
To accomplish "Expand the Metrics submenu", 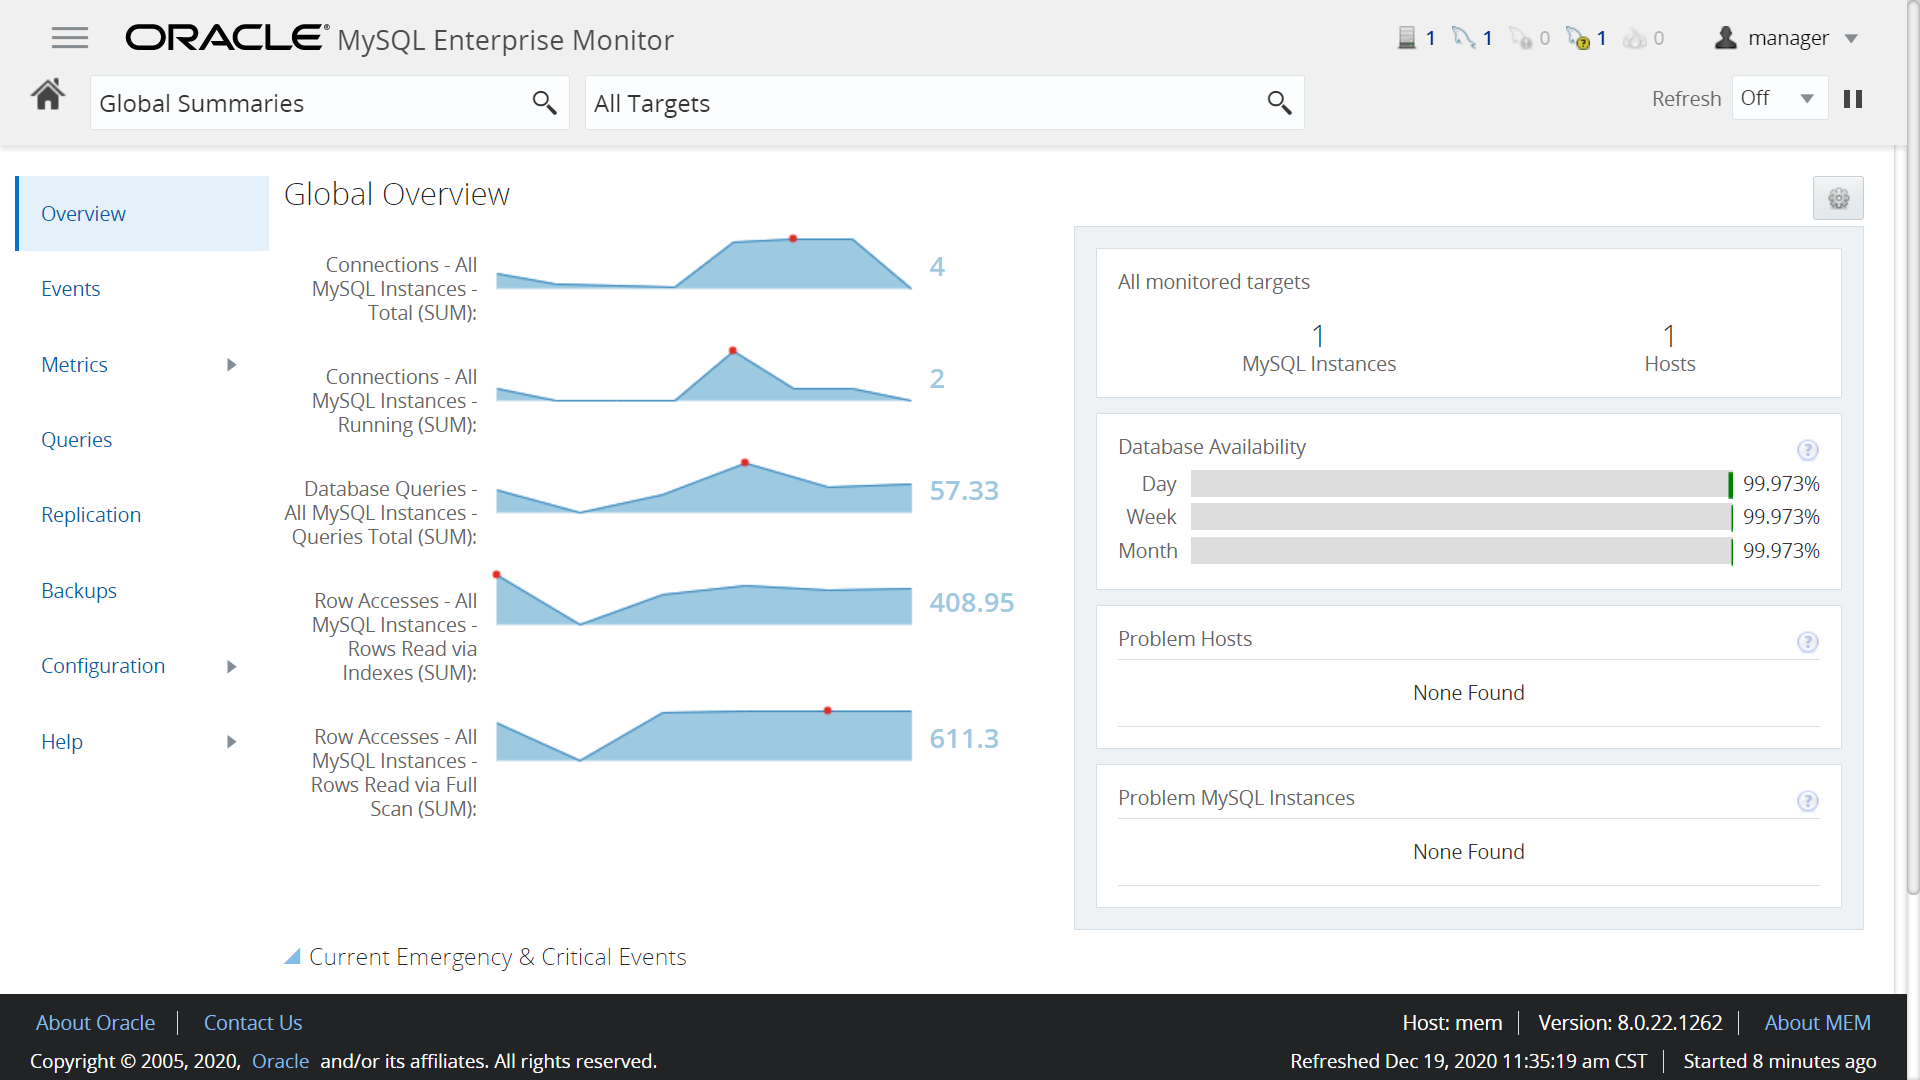I will click(x=231, y=365).
